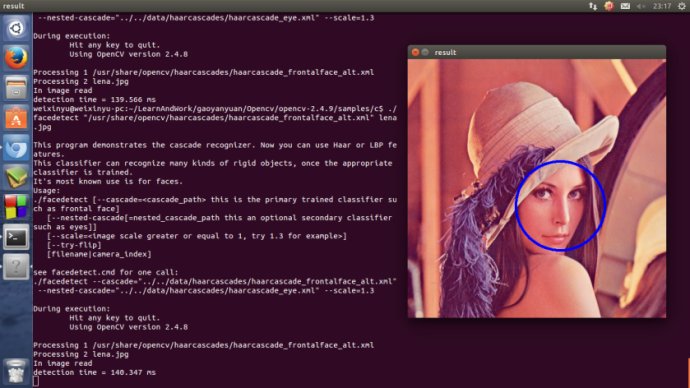Image resolution: width=690 pixels, height=388 pixels.
Task: Click the terminal cursor at the prompt
Action: [36, 381]
